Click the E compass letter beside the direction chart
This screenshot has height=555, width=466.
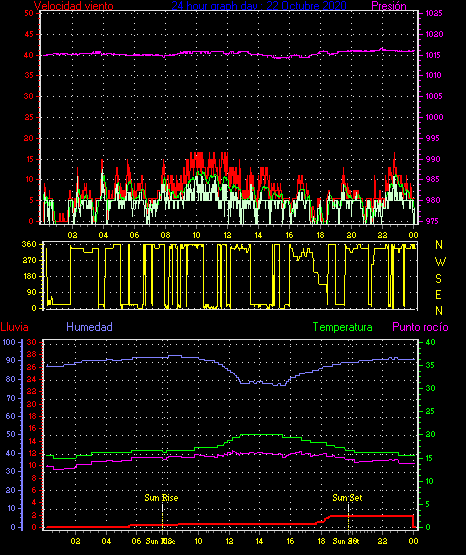[438, 295]
